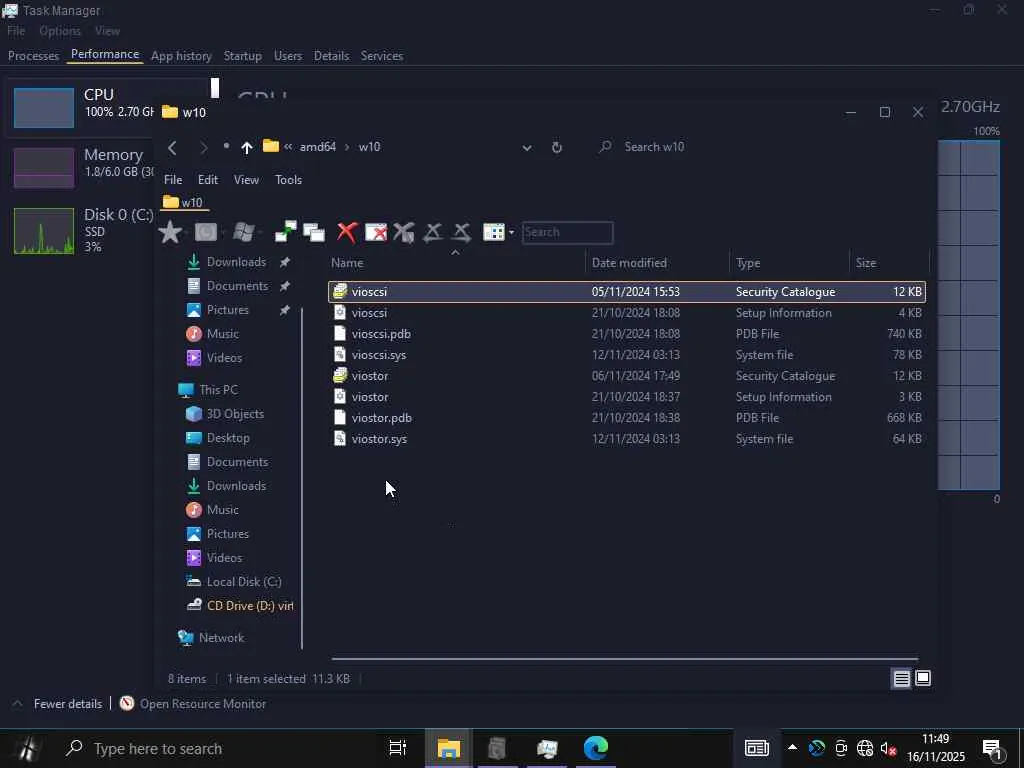This screenshot has width=1024, height=768.
Task: Open the Details tab in Task Manager
Action: point(331,56)
